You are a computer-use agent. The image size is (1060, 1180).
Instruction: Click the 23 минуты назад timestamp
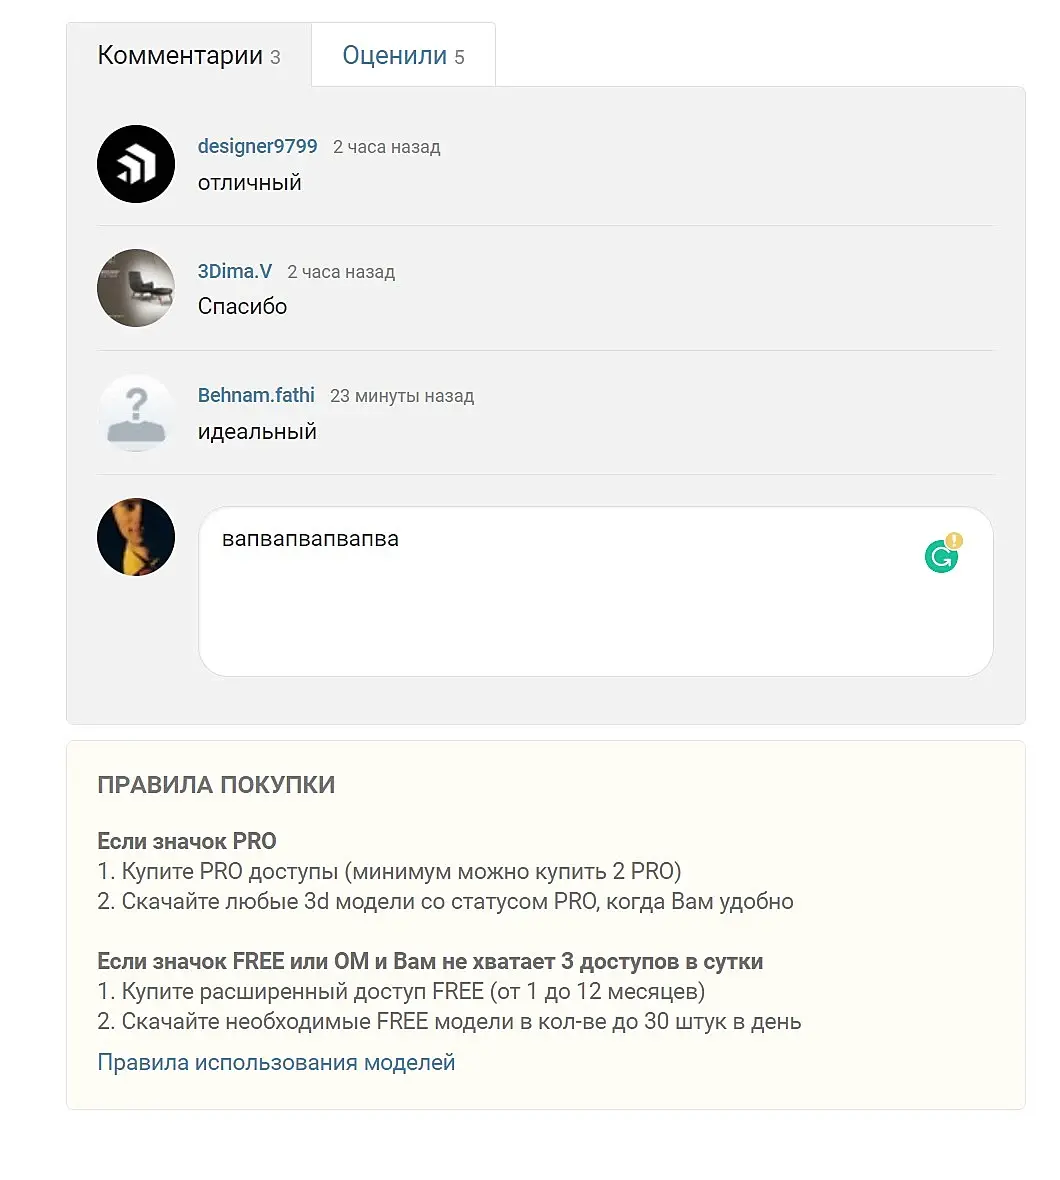point(402,396)
